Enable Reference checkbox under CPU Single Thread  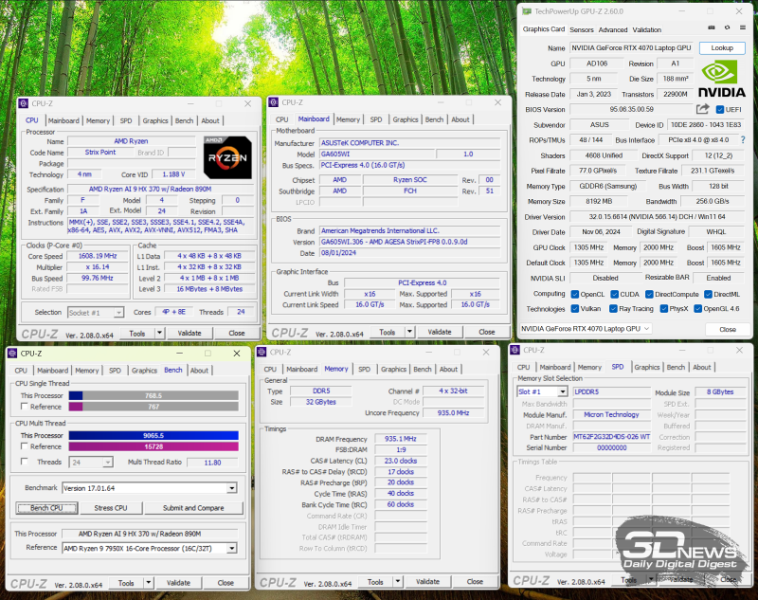pos(25,407)
